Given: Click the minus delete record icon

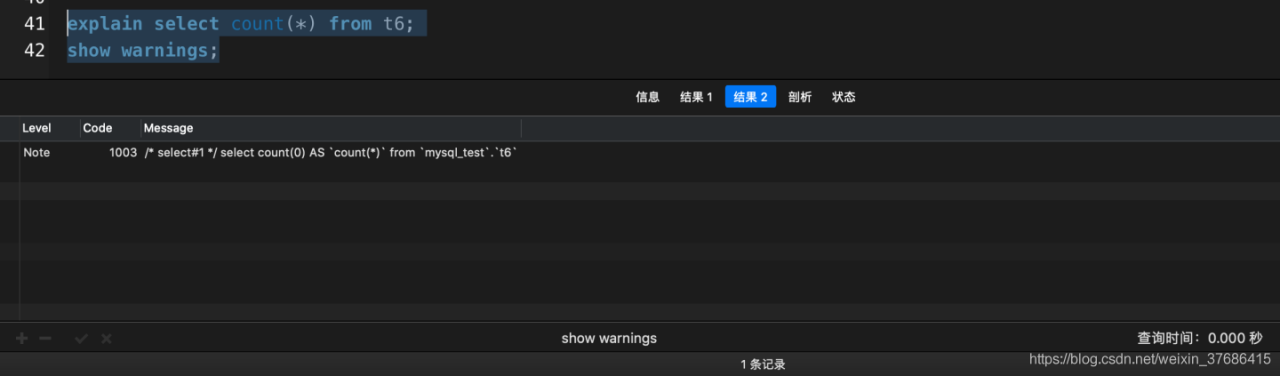Looking at the screenshot, I should [x=45, y=339].
